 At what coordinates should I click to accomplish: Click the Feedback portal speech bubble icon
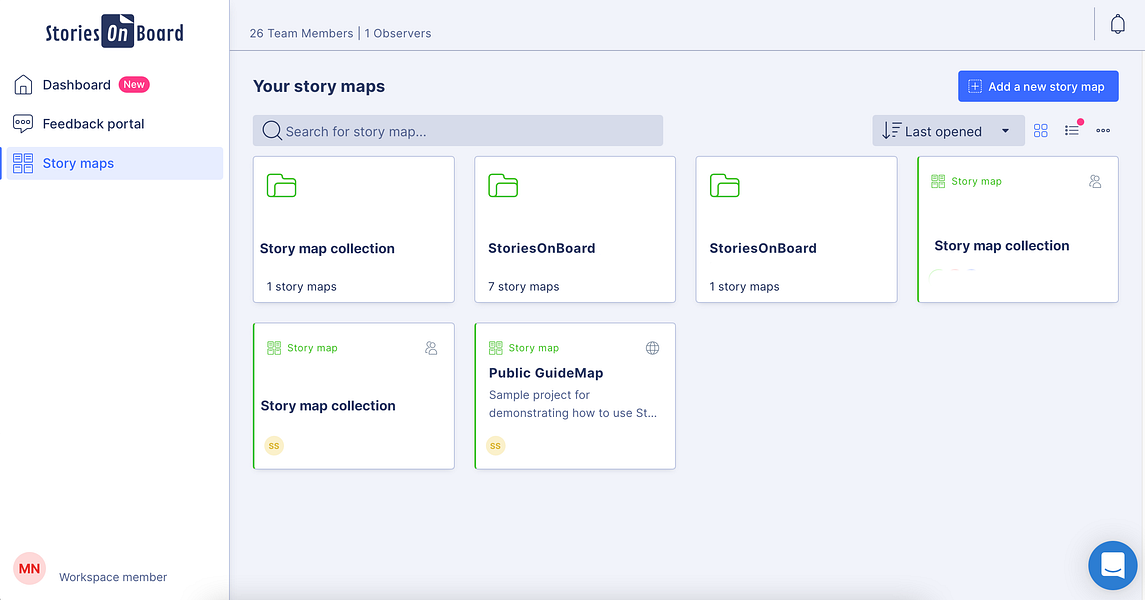click(23, 123)
